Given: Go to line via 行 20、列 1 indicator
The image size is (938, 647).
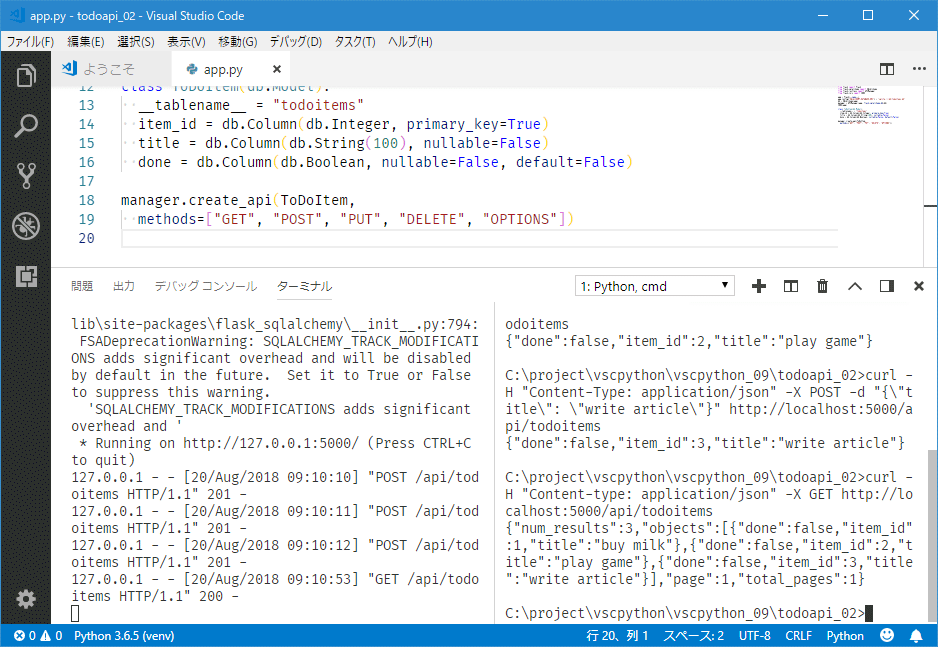Looking at the screenshot, I should pyautogui.click(x=617, y=636).
